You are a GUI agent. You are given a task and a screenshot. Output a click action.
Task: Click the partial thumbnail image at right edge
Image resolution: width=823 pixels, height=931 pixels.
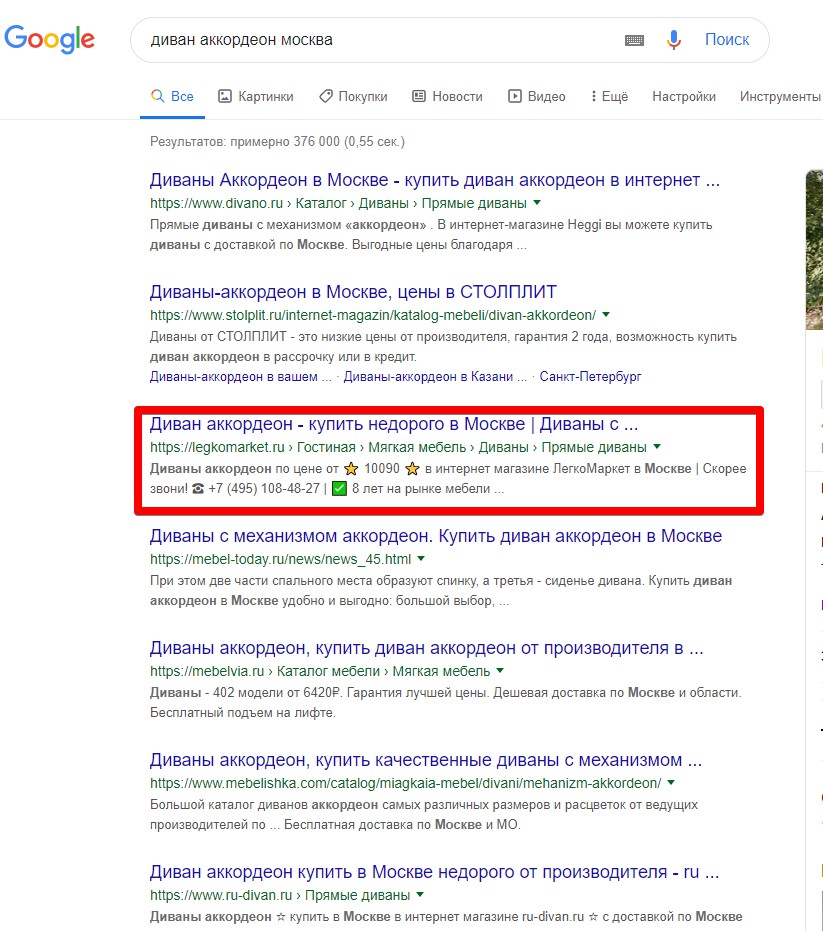tap(814, 249)
